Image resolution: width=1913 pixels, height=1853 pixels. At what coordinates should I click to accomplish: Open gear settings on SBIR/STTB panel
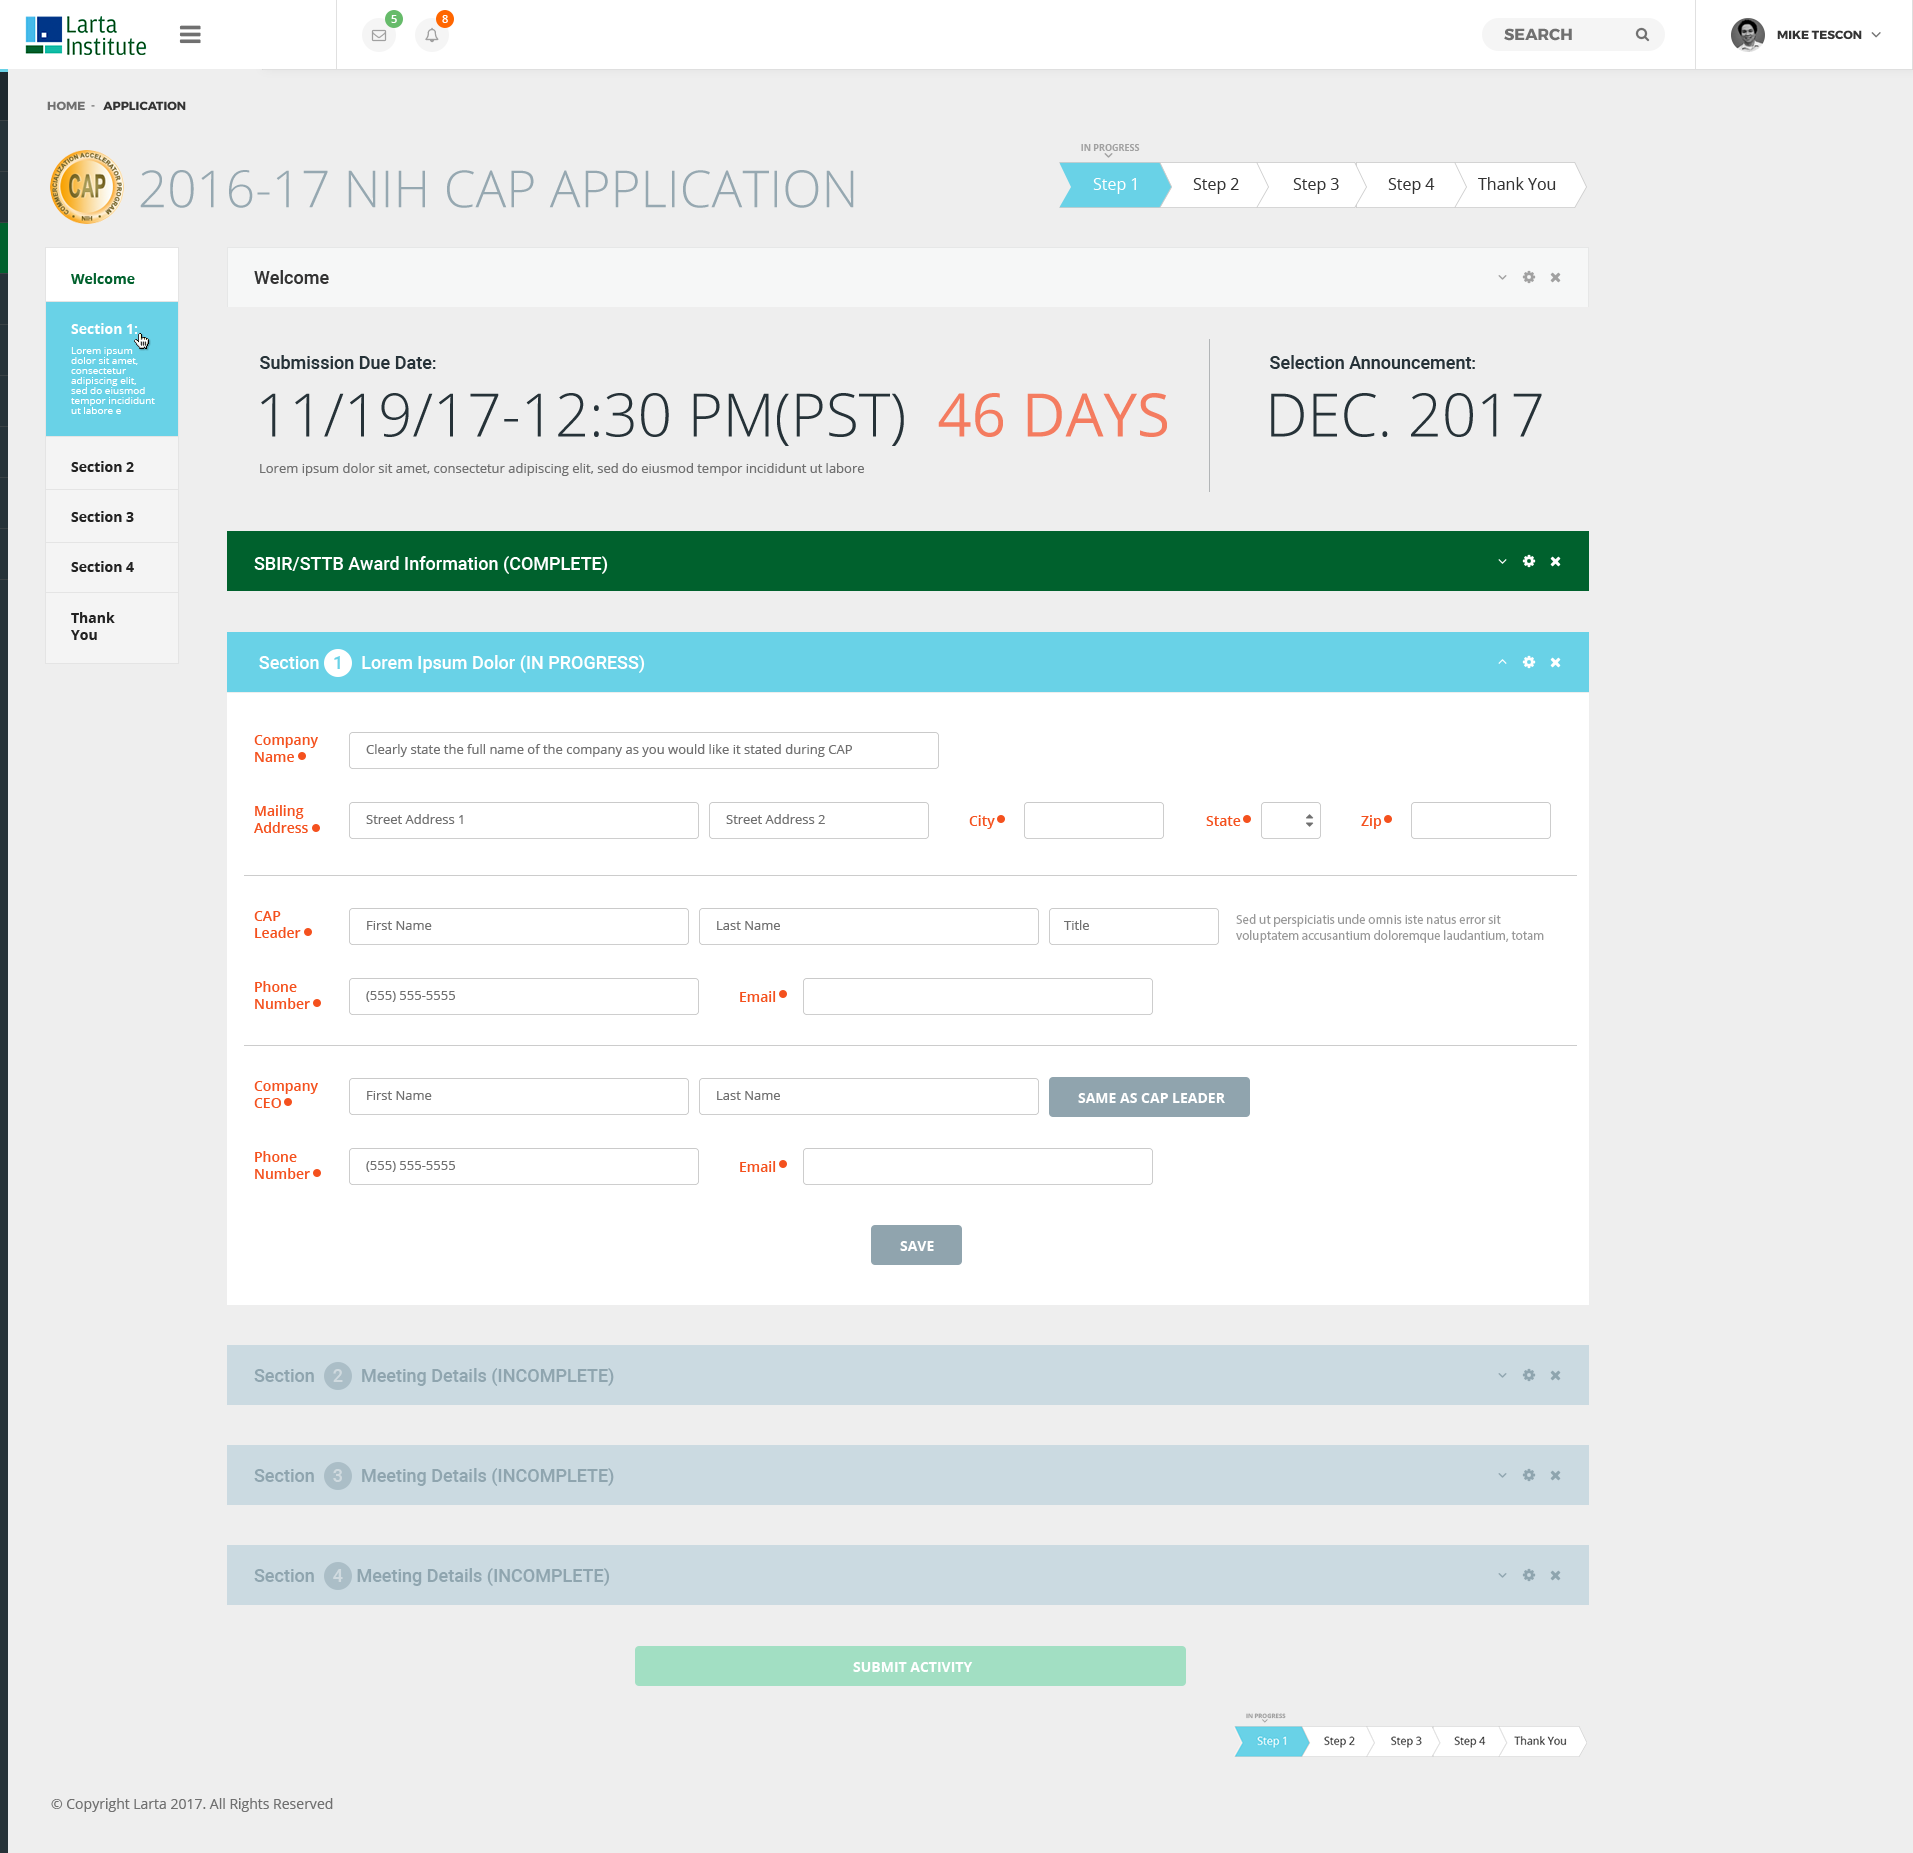click(x=1529, y=561)
